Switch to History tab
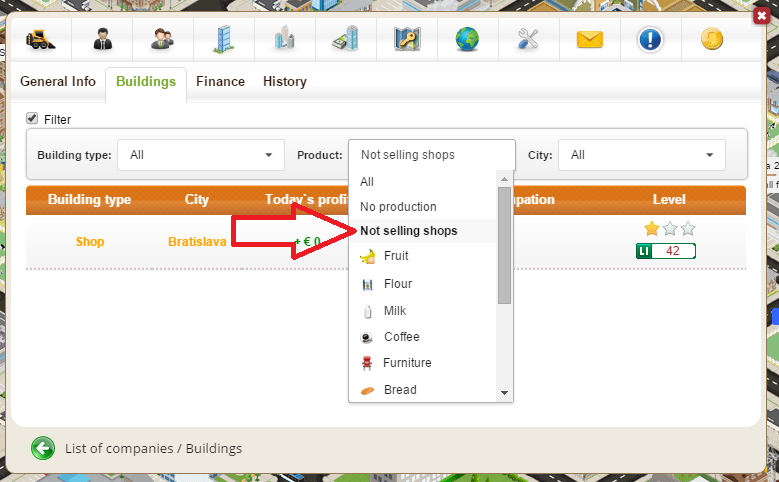 [285, 81]
